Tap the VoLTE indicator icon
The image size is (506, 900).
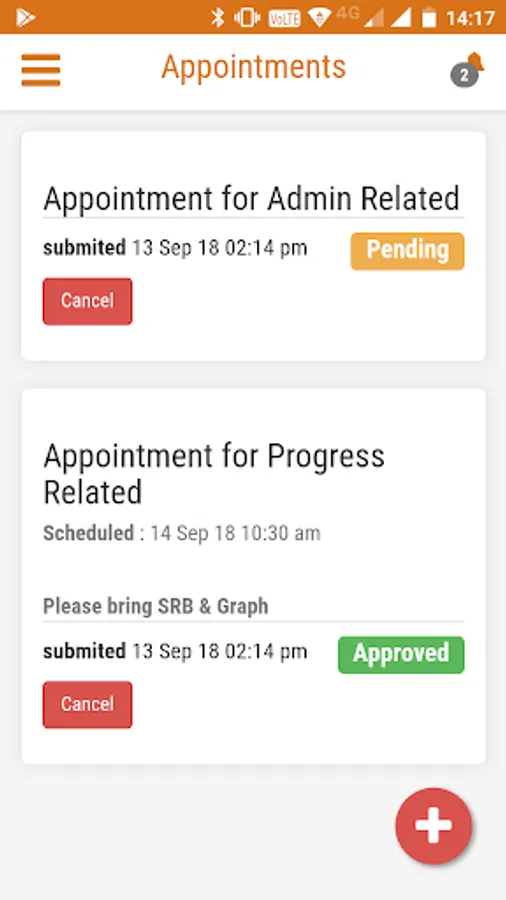tap(285, 18)
